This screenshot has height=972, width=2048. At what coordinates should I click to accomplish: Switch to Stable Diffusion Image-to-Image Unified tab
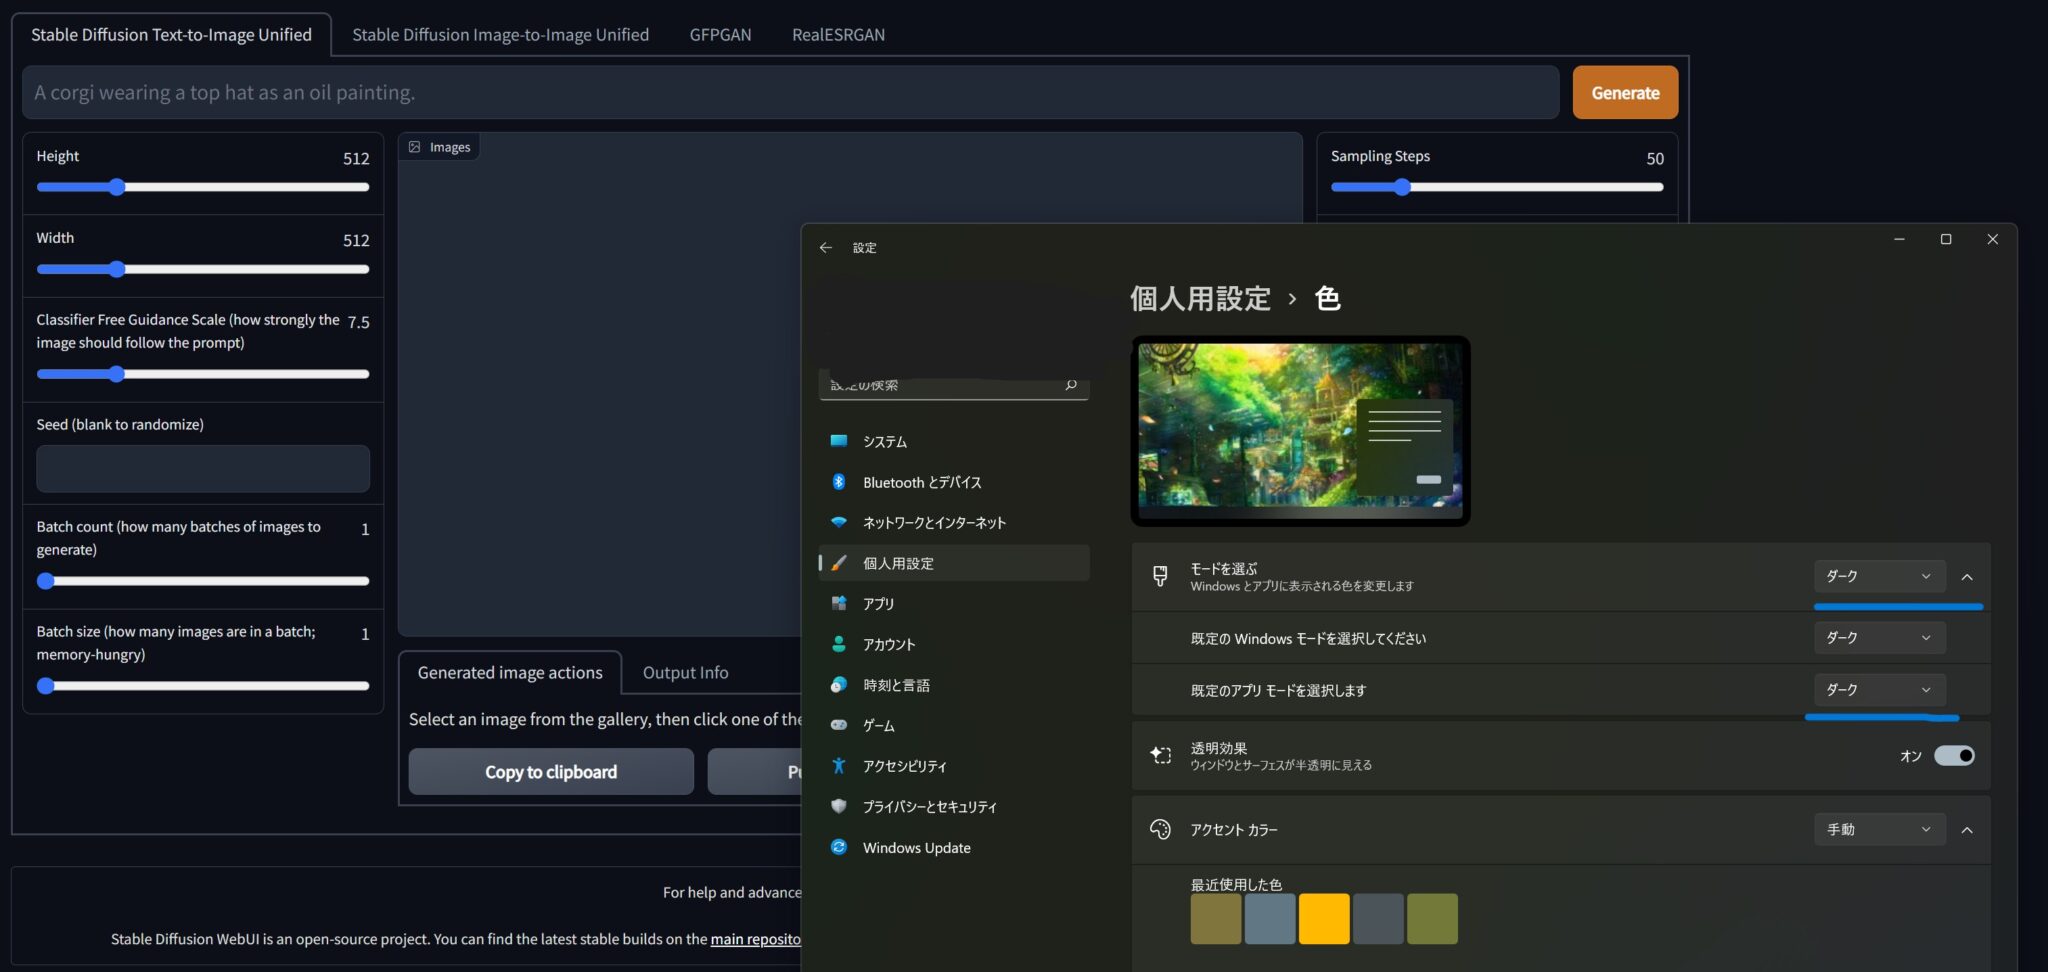(x=500, y=35)
